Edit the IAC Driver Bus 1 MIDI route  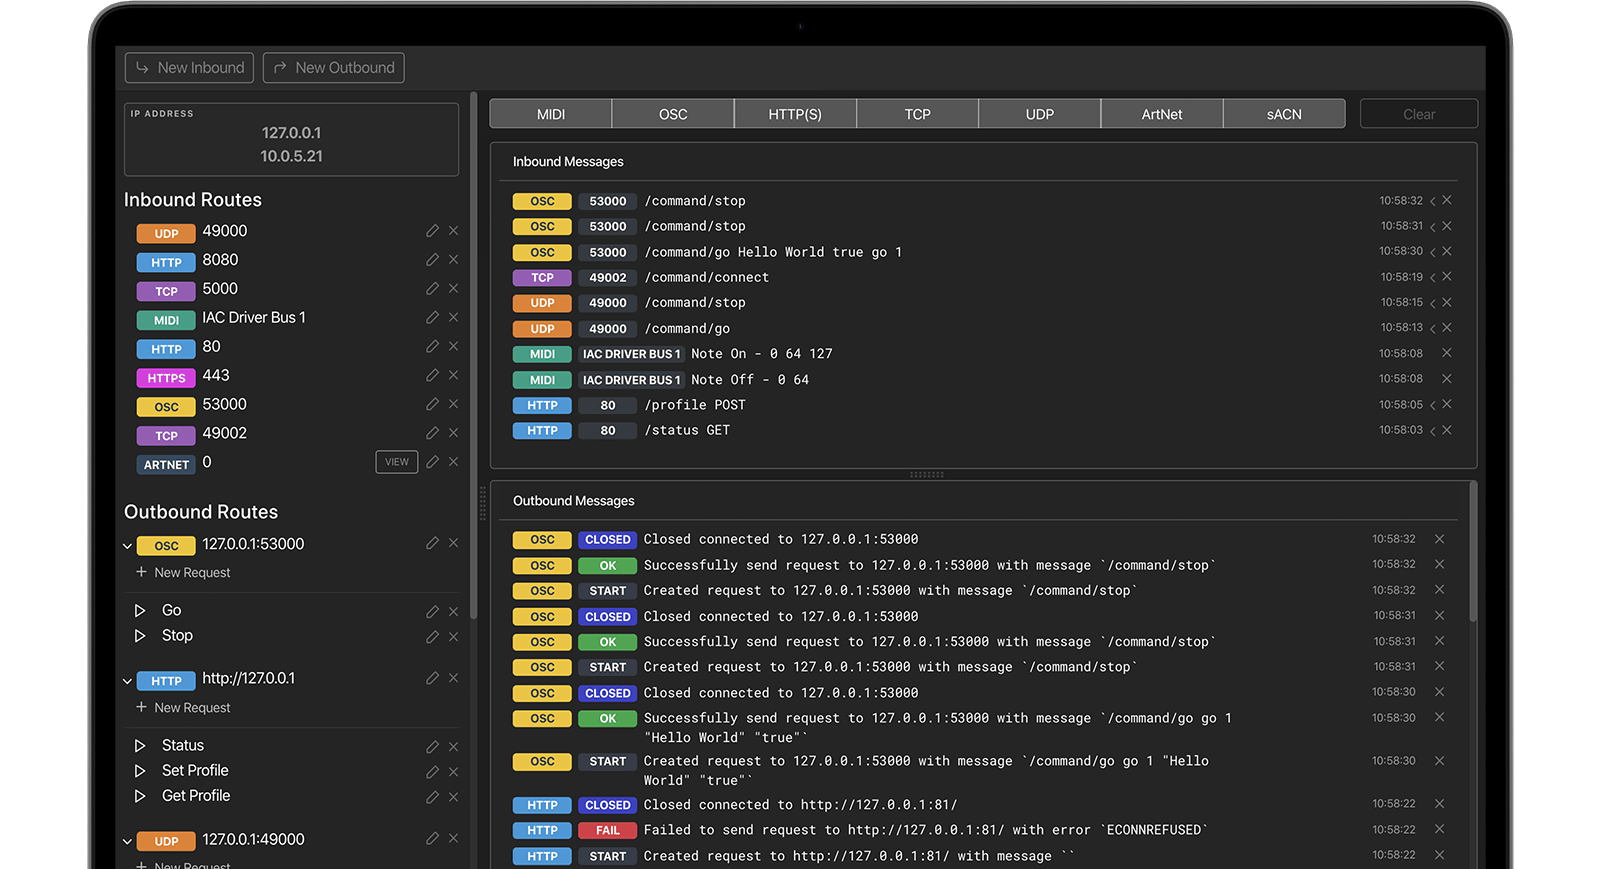[x=432, y=318]
